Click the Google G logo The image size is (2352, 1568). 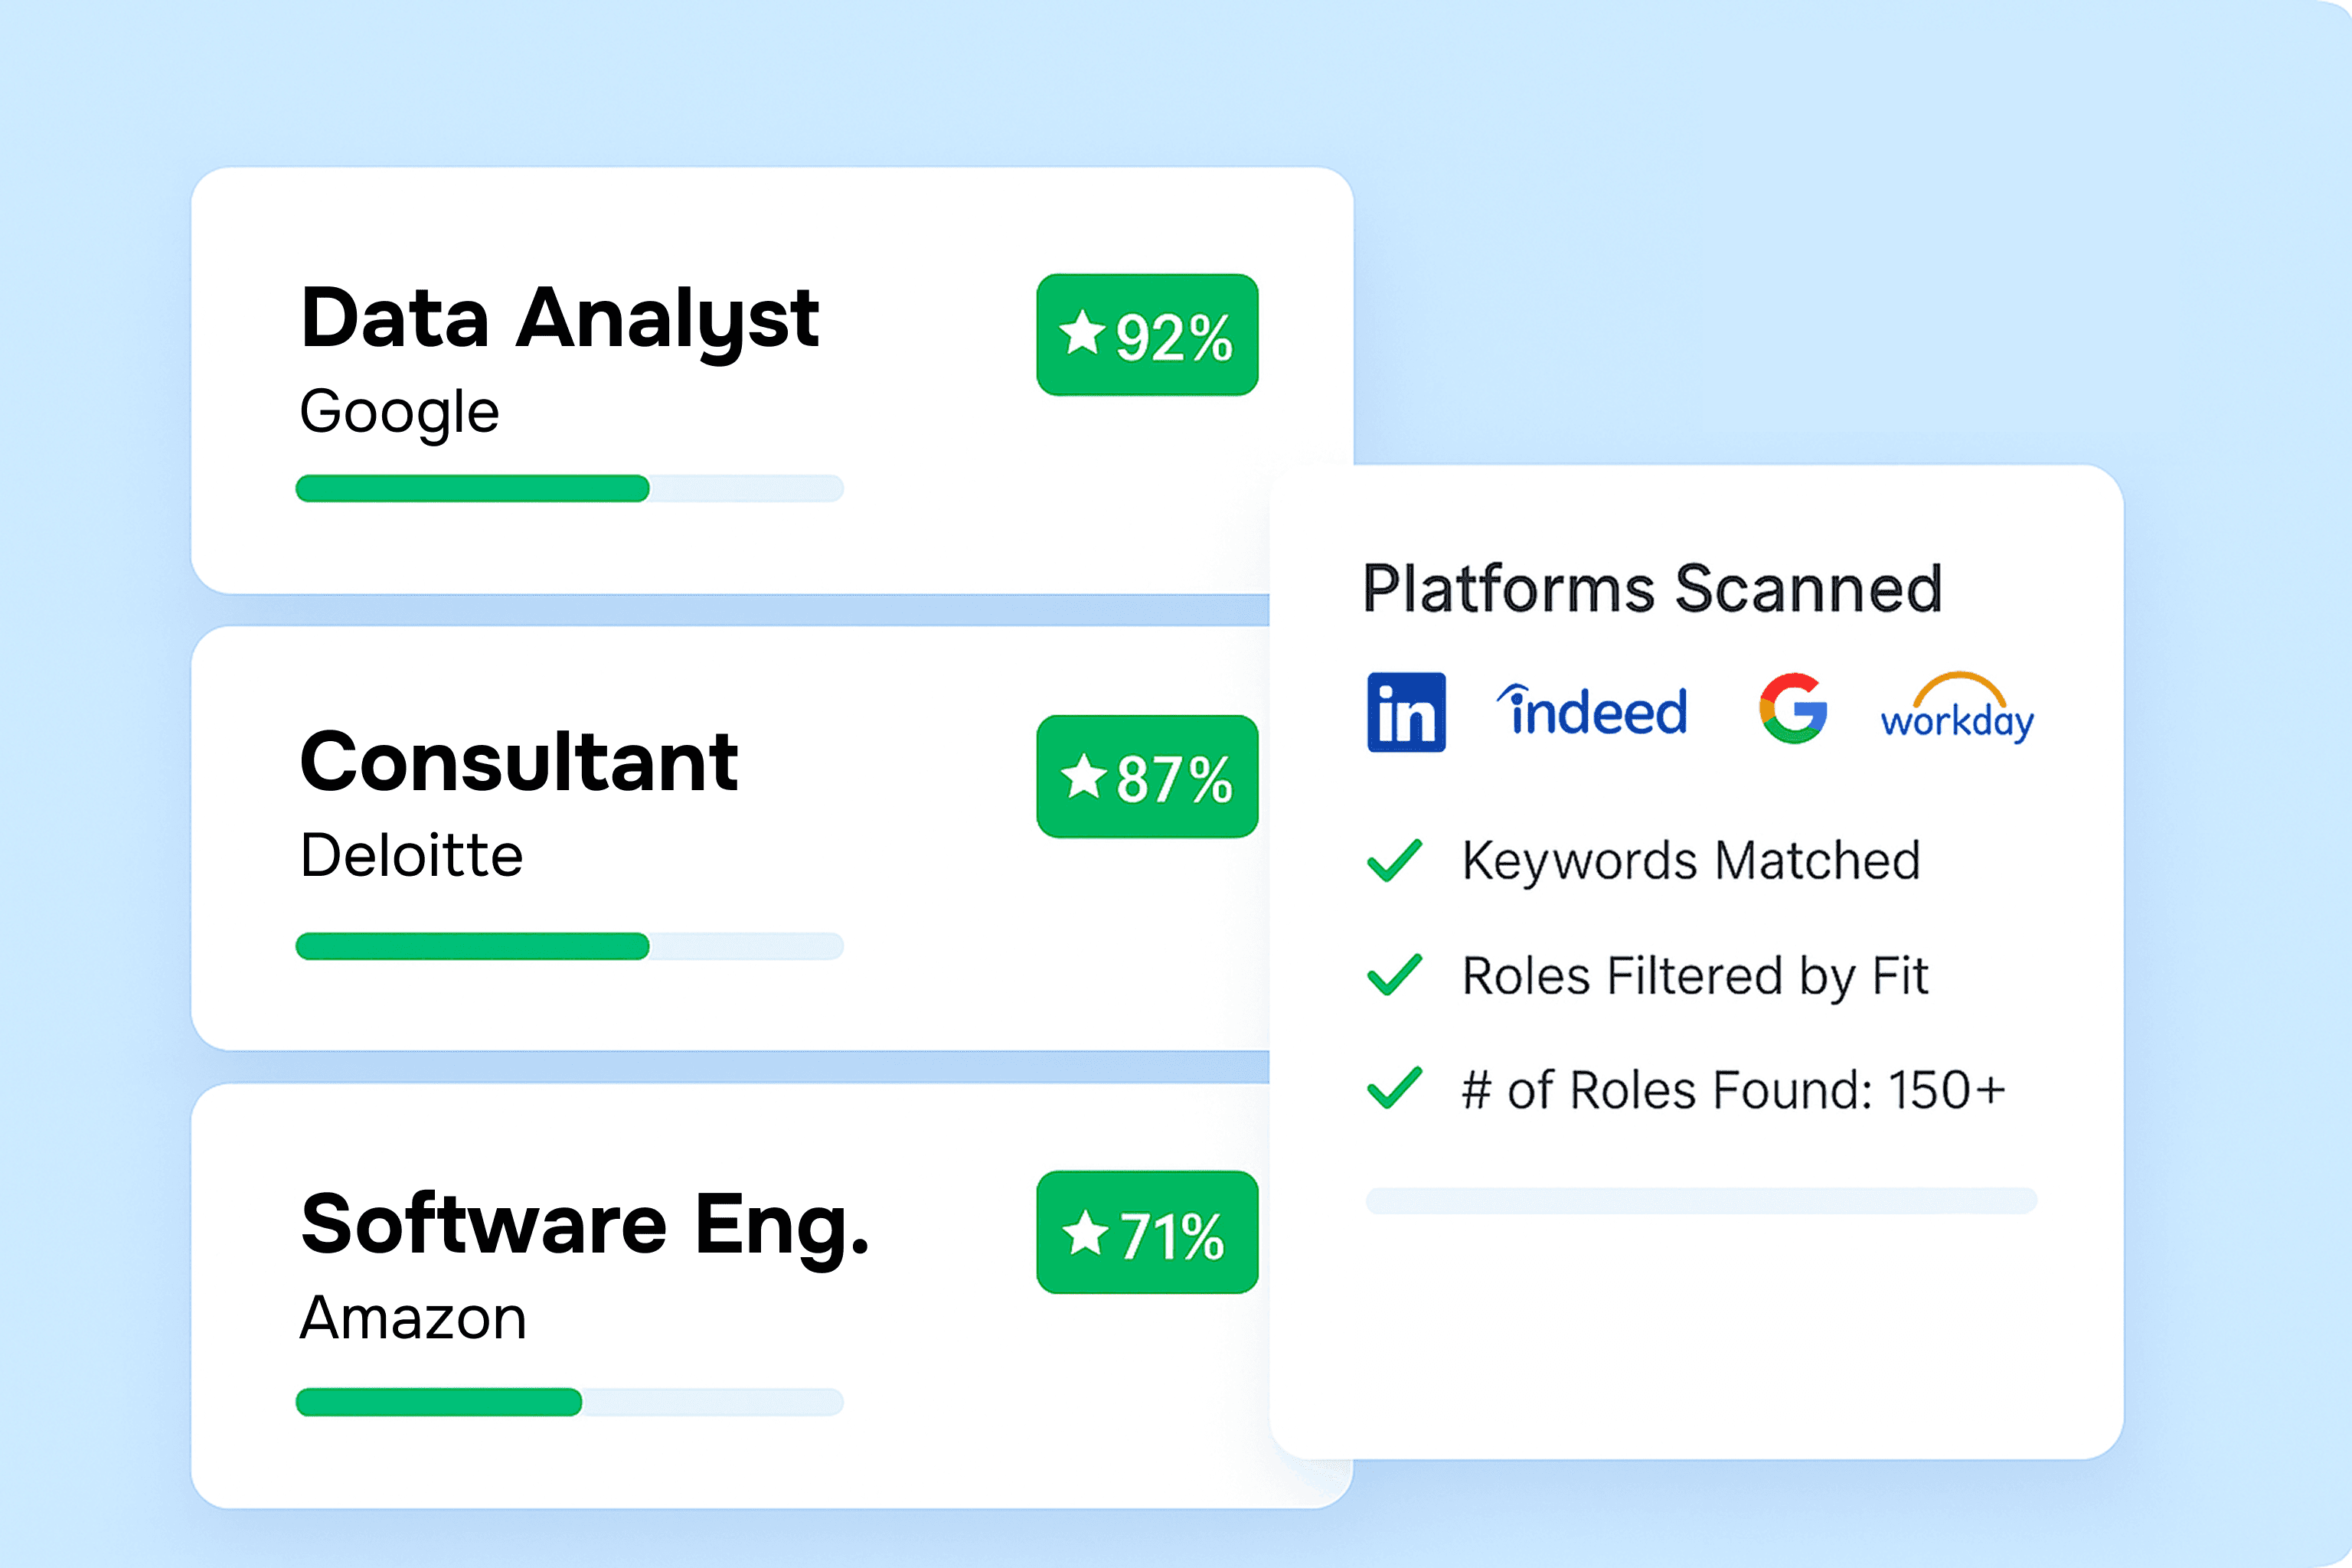(1793, 708)
